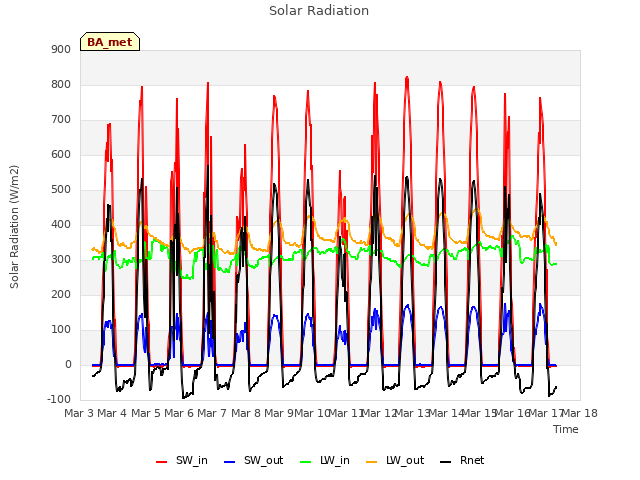The image size is (640, 480).
Task: Click the SW_in peak on Mar 13
Action: pyautogui.click(x=407, y=77)
